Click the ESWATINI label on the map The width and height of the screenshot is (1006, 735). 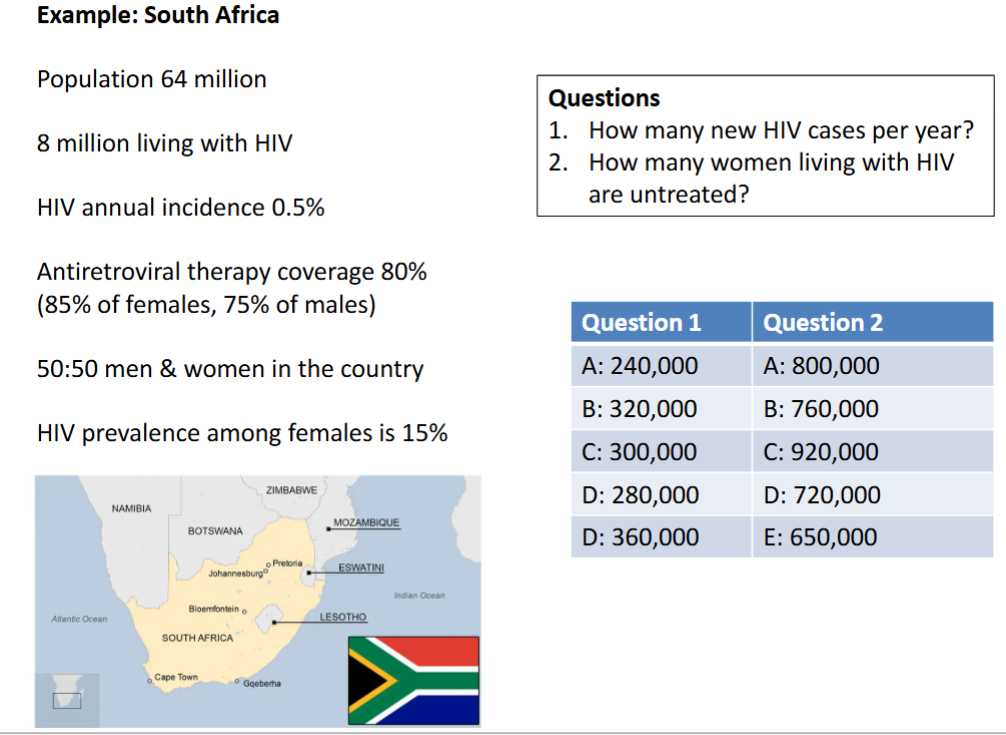pos(361,568)
